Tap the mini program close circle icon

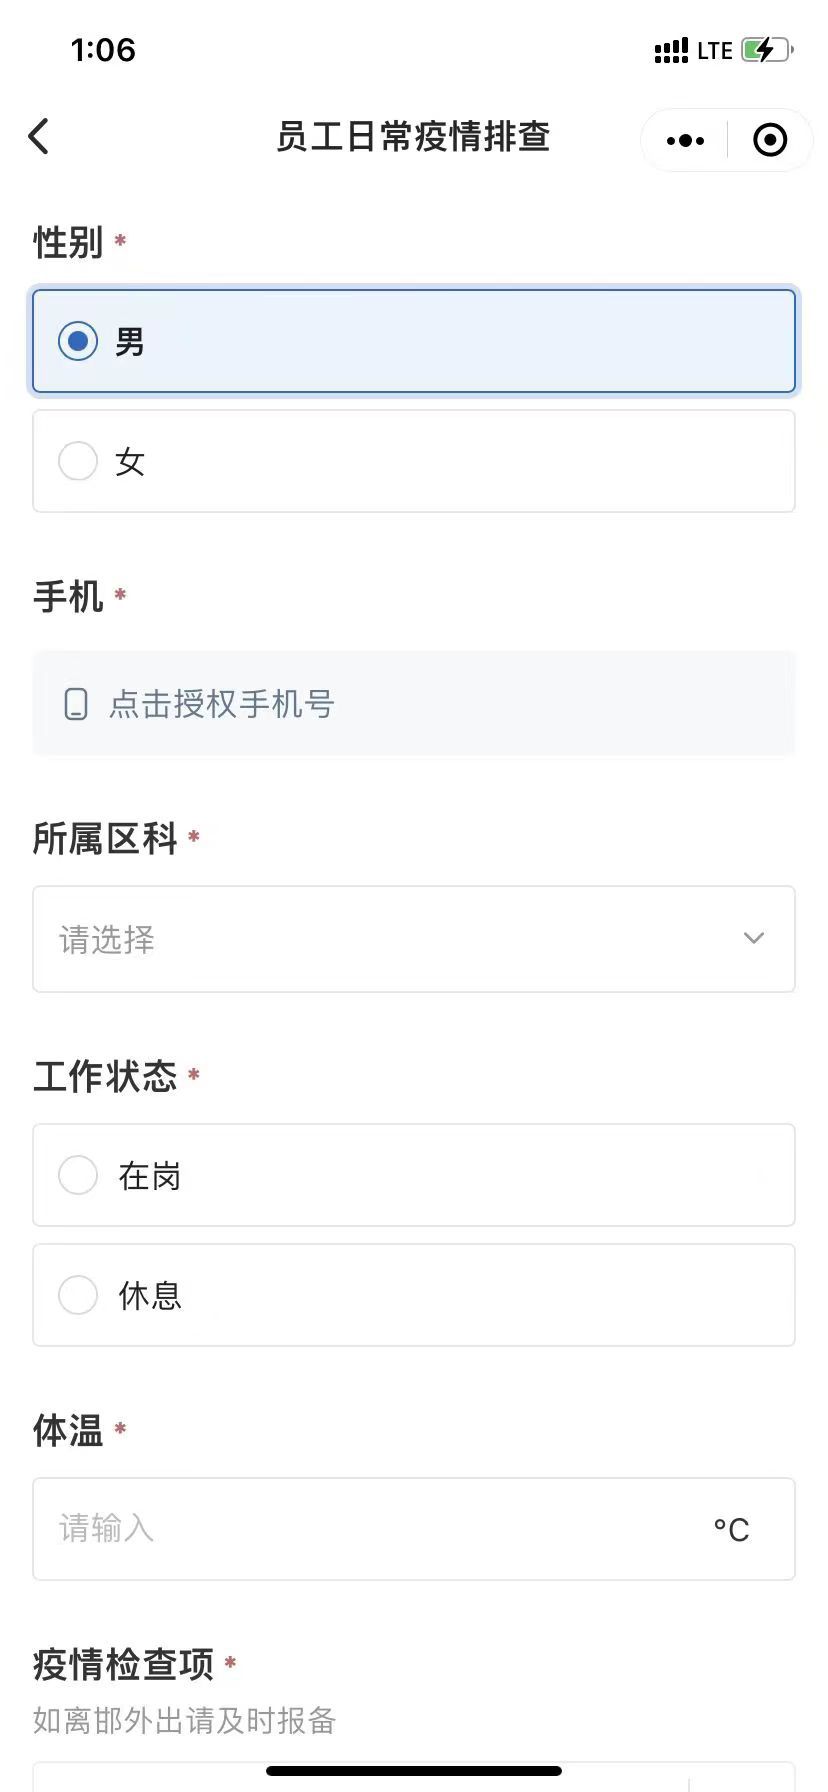tap(769, 141)
